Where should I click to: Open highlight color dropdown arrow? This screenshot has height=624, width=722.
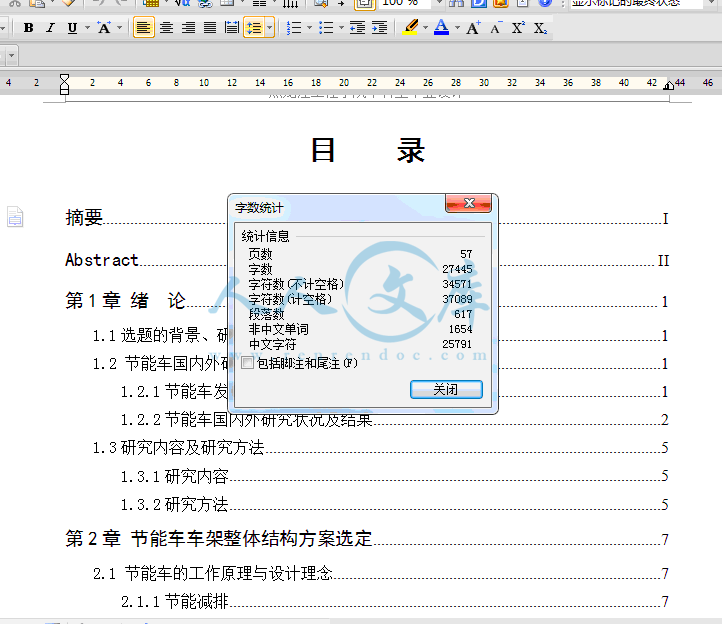point(425,28)
